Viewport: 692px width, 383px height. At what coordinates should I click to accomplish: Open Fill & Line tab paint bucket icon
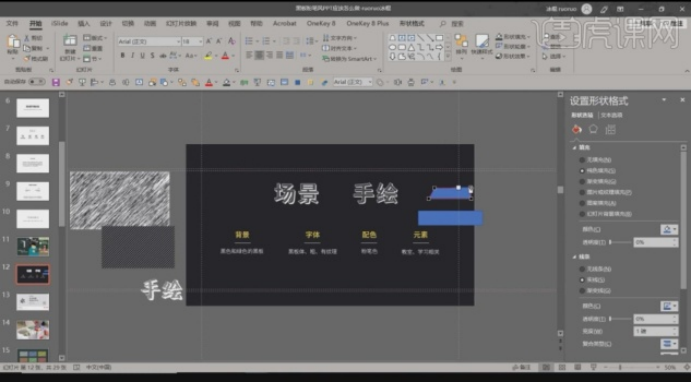pos(577,129)
